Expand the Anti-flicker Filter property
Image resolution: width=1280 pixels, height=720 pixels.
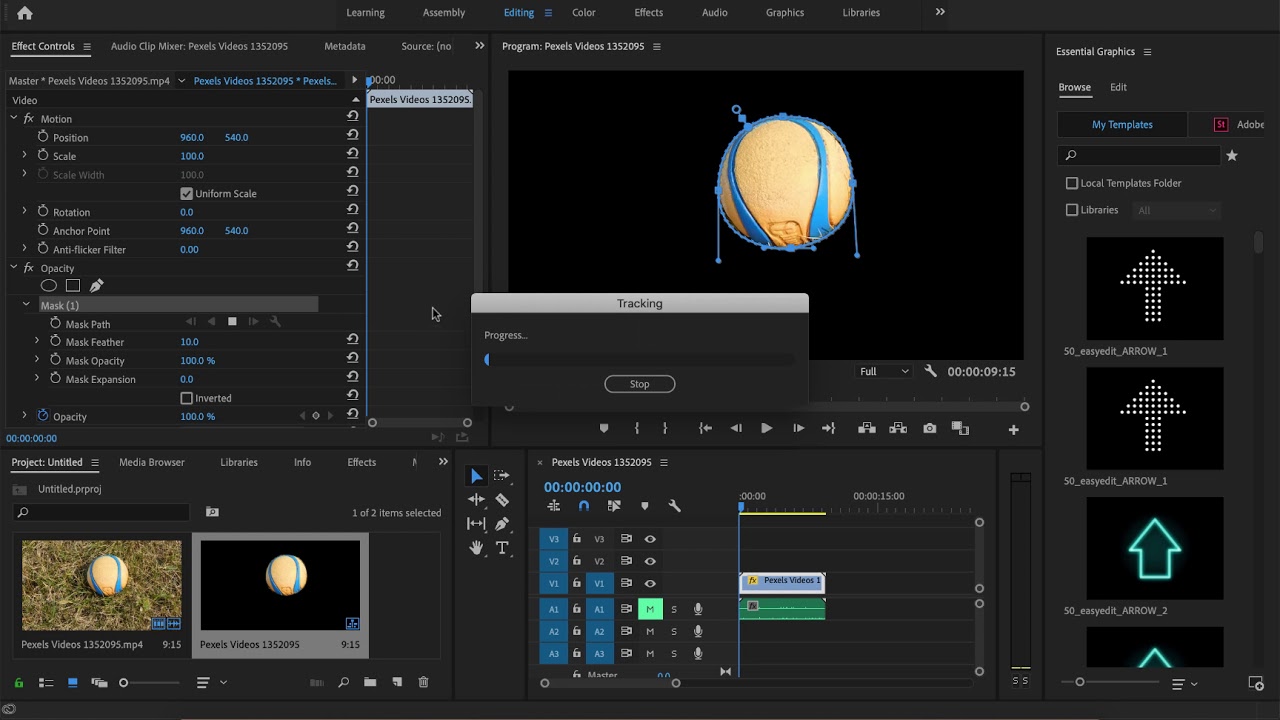(24, 248)
